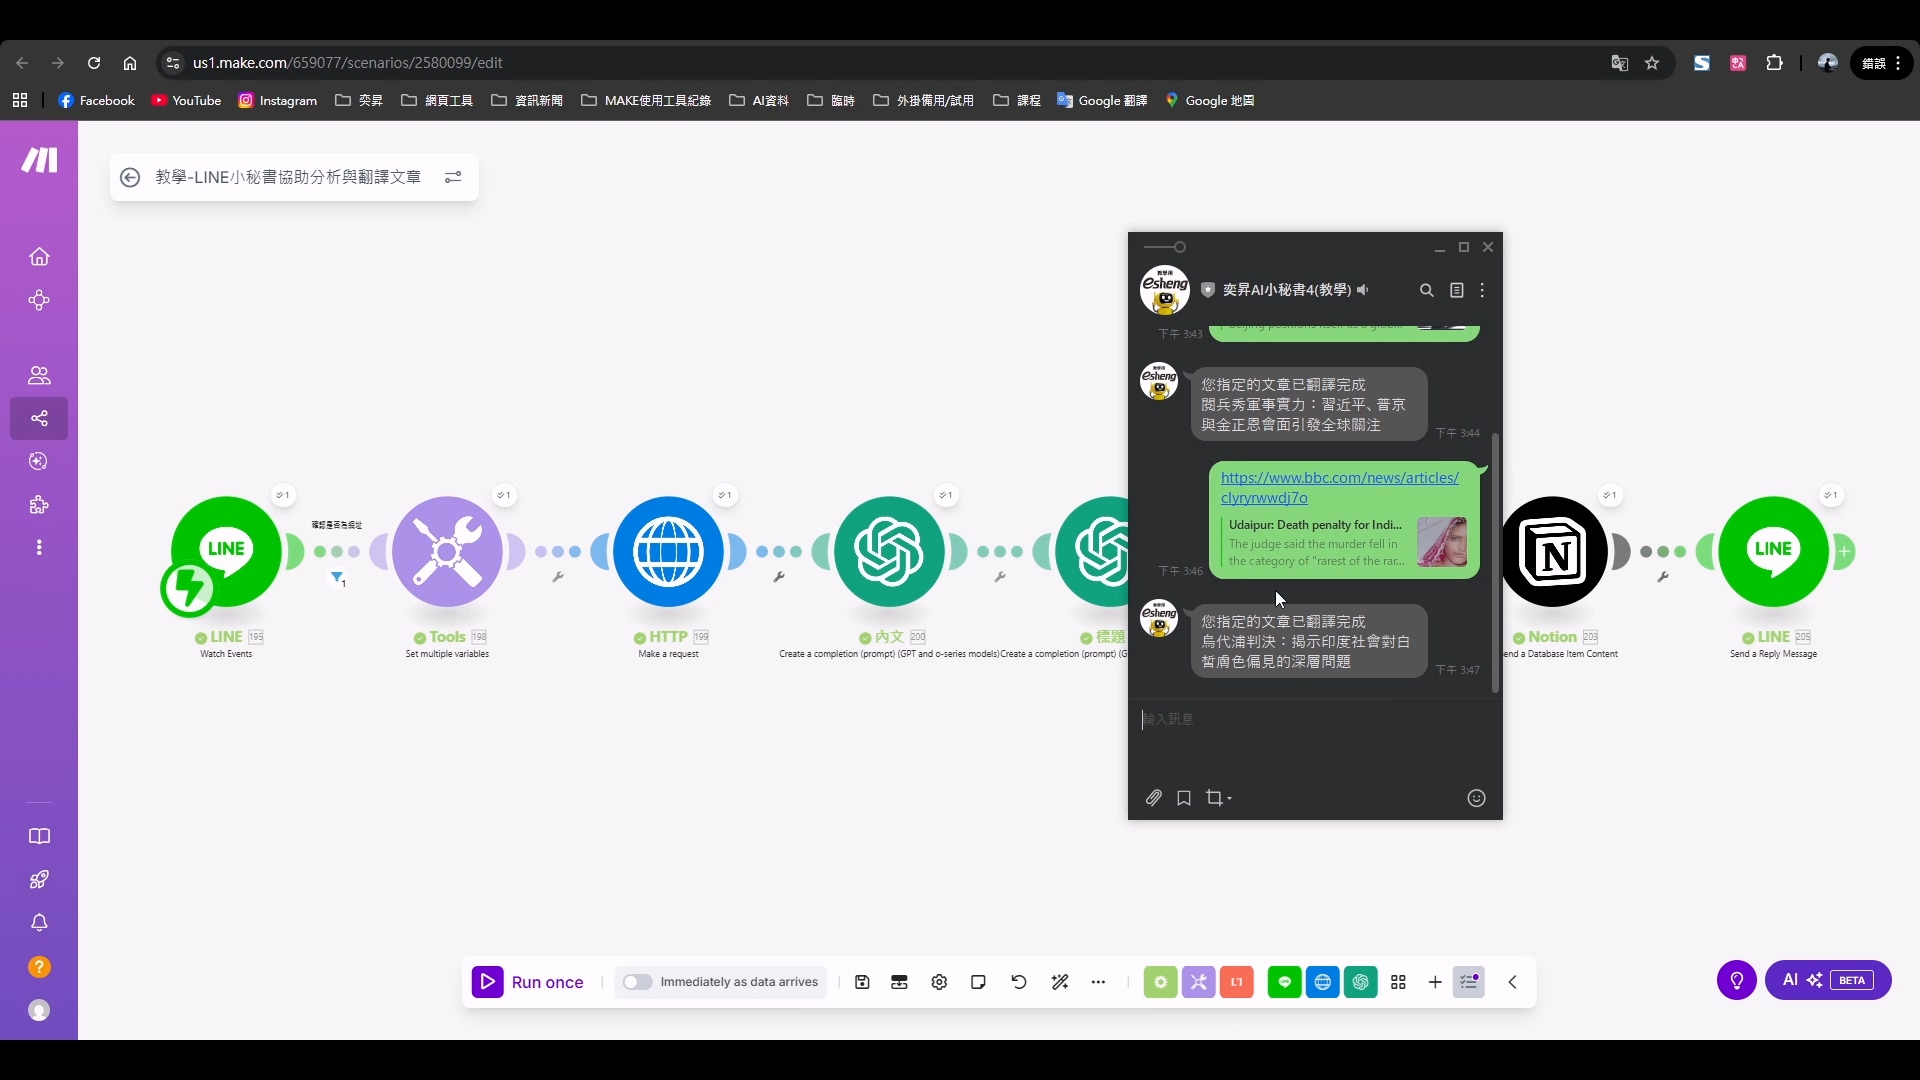
Task: Click the undo arrow in bottom toolbar
Action: [1019, 982]
